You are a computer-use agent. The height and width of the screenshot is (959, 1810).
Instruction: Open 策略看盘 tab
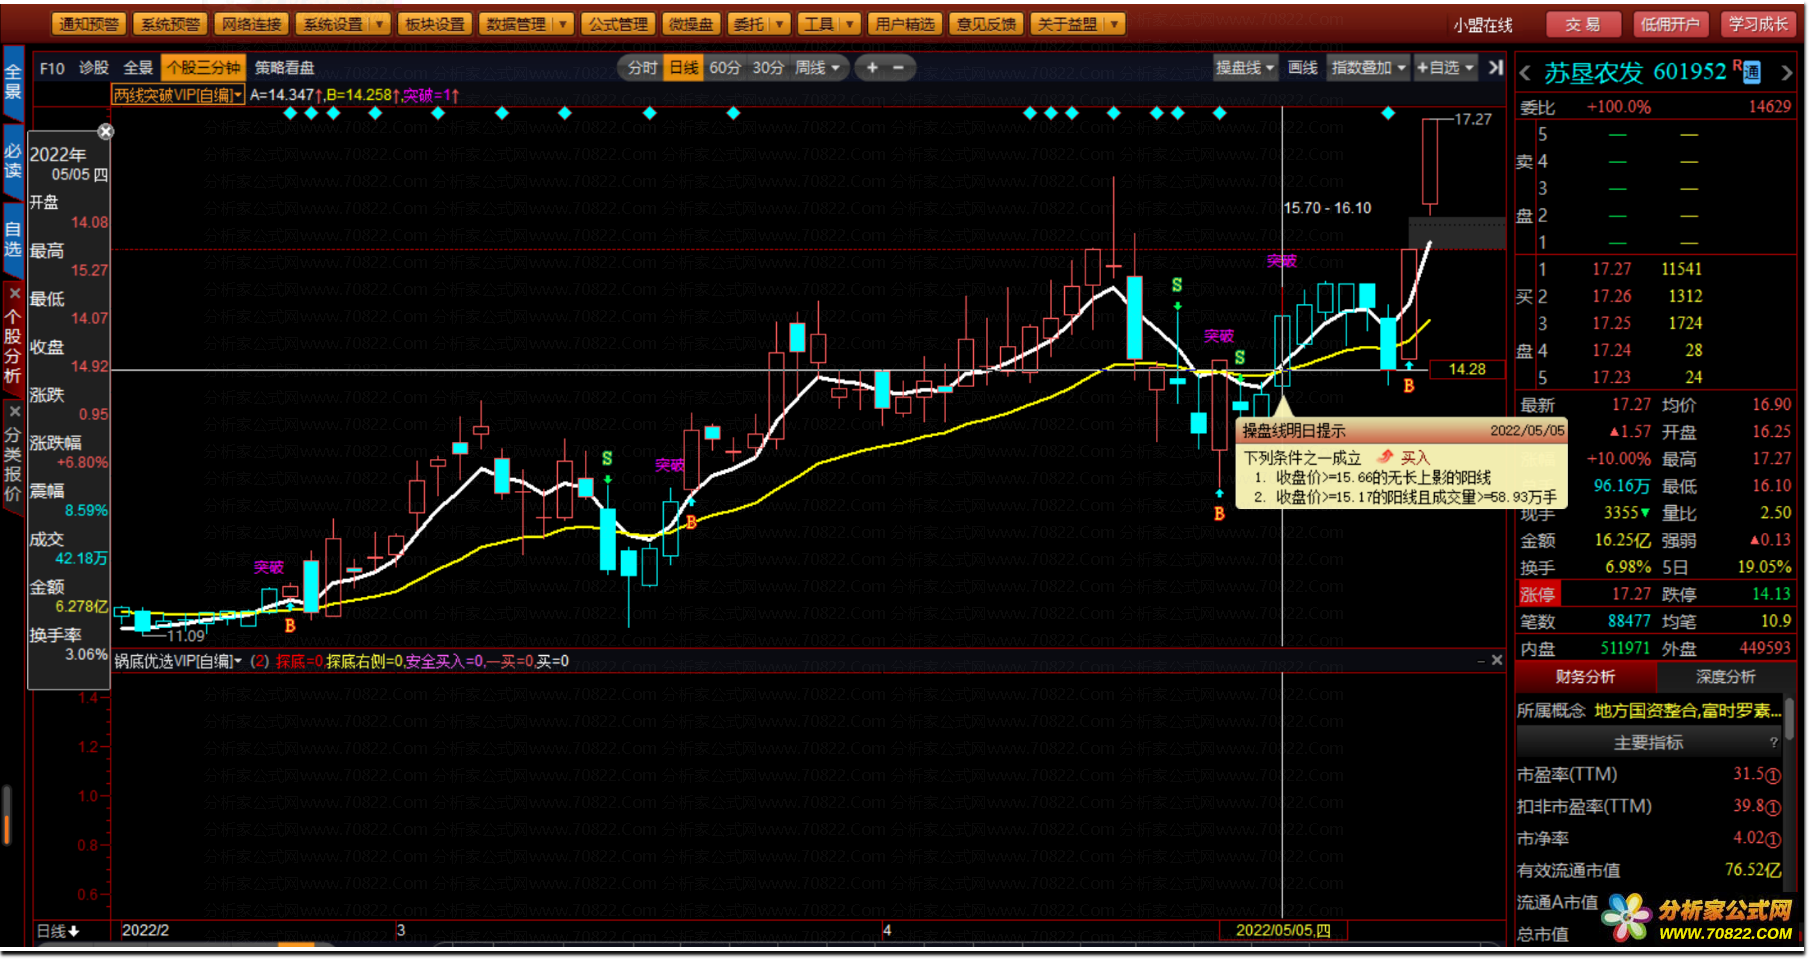[284, 68]
